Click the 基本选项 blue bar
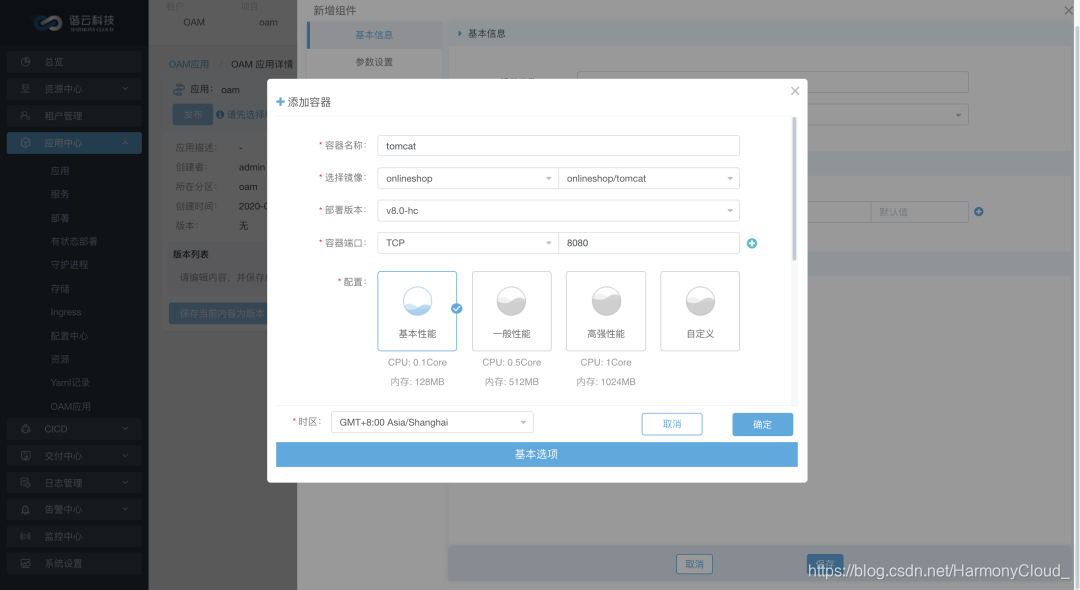Screen dimensions: 1080x590 point(537,455)
